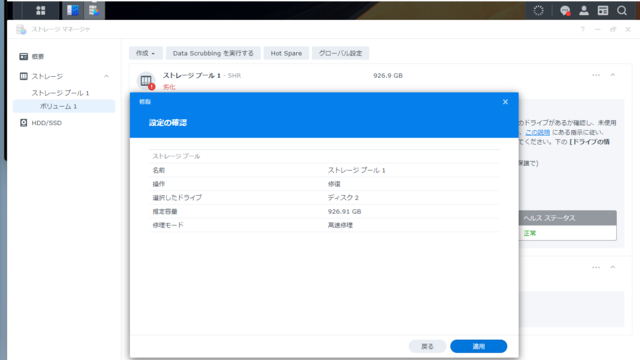The height and width of the screenshot is (360, 640).
Task: Open the resource loading indicator icon
Action: click(x=538, y=11)
